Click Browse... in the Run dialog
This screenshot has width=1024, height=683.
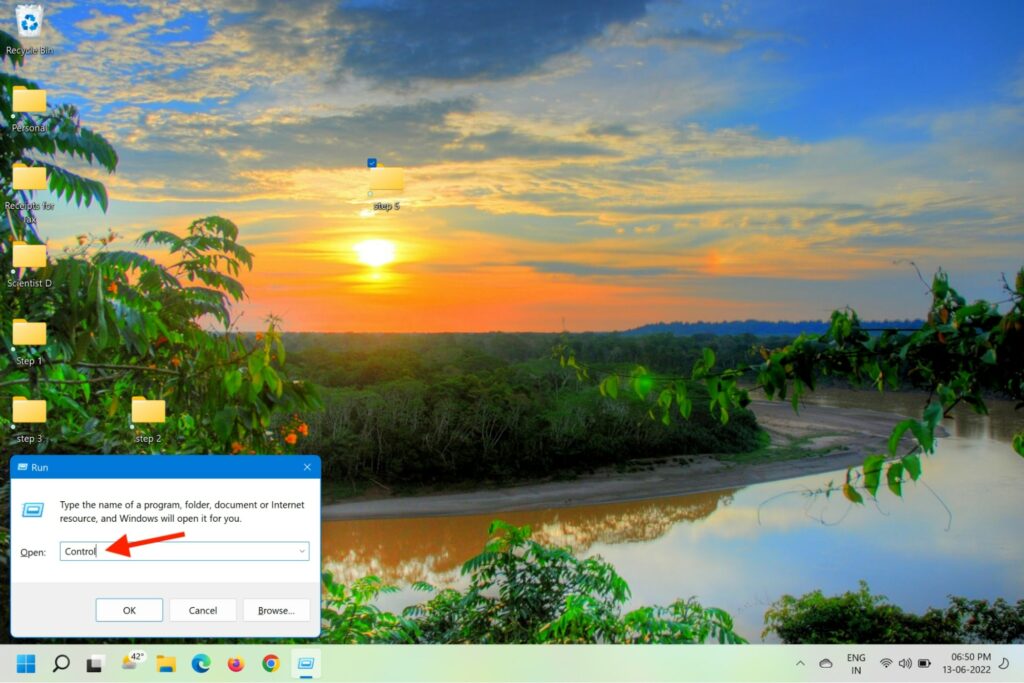point(276,610)
